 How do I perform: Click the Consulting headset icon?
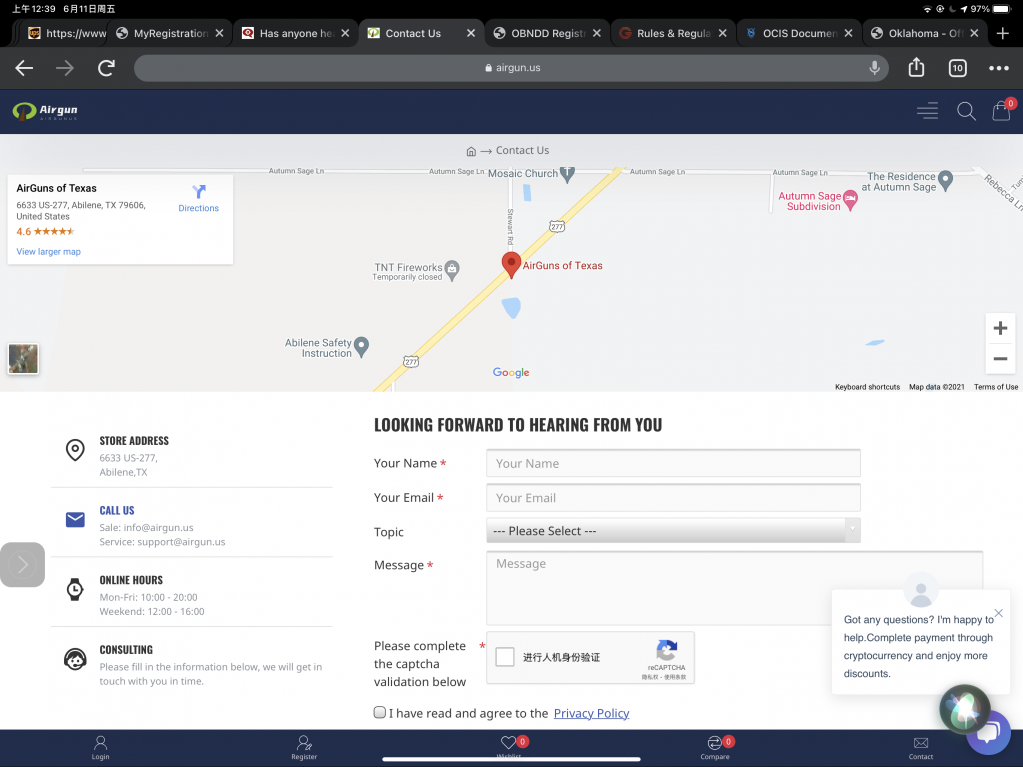pyautogui.click(x=75, y=659)
